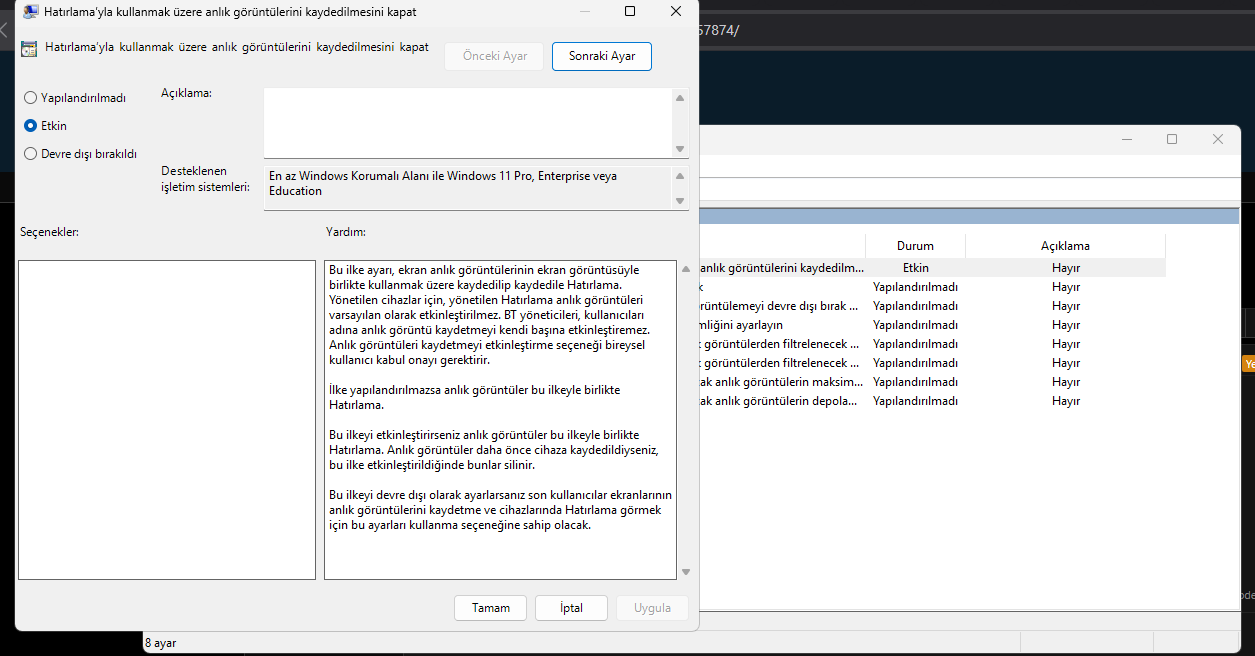Image resolution: width=1255 pixels, height=656 pixels.
Task: Confirm with the Tamam button
Action: (x=491, y=608)
